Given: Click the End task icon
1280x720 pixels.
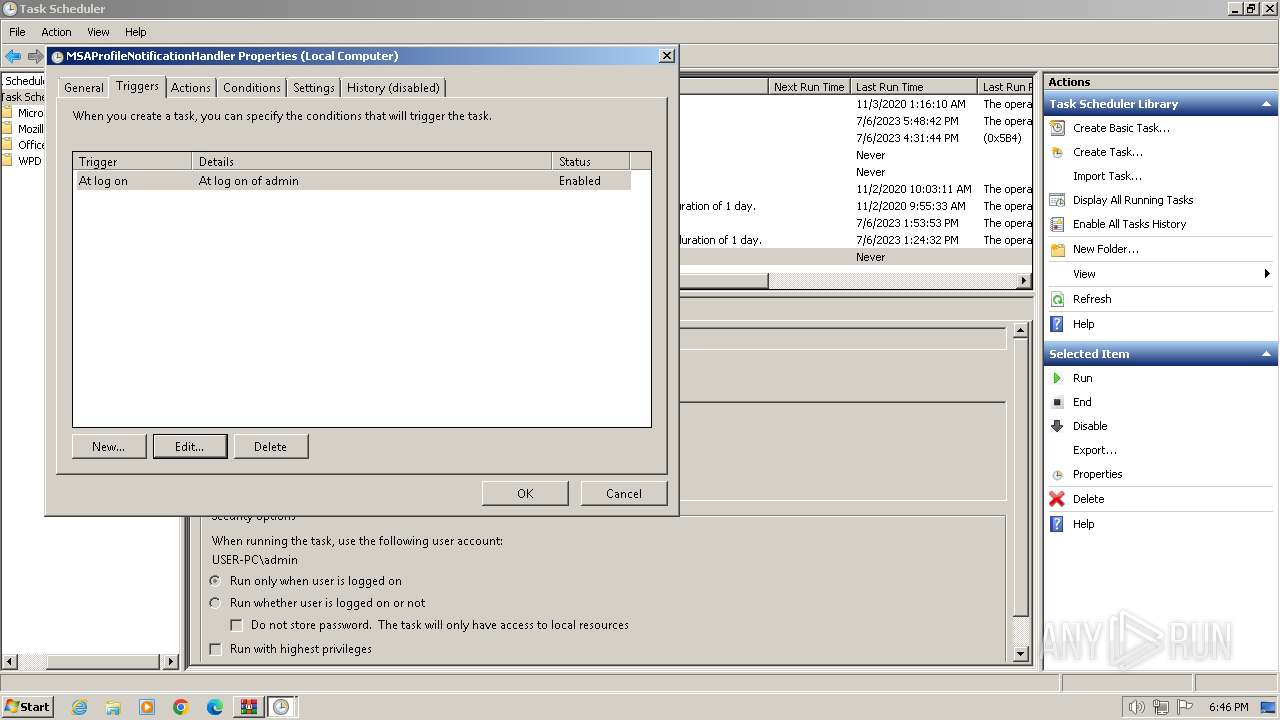Looking at the screenshot, I should [1057, 402].
